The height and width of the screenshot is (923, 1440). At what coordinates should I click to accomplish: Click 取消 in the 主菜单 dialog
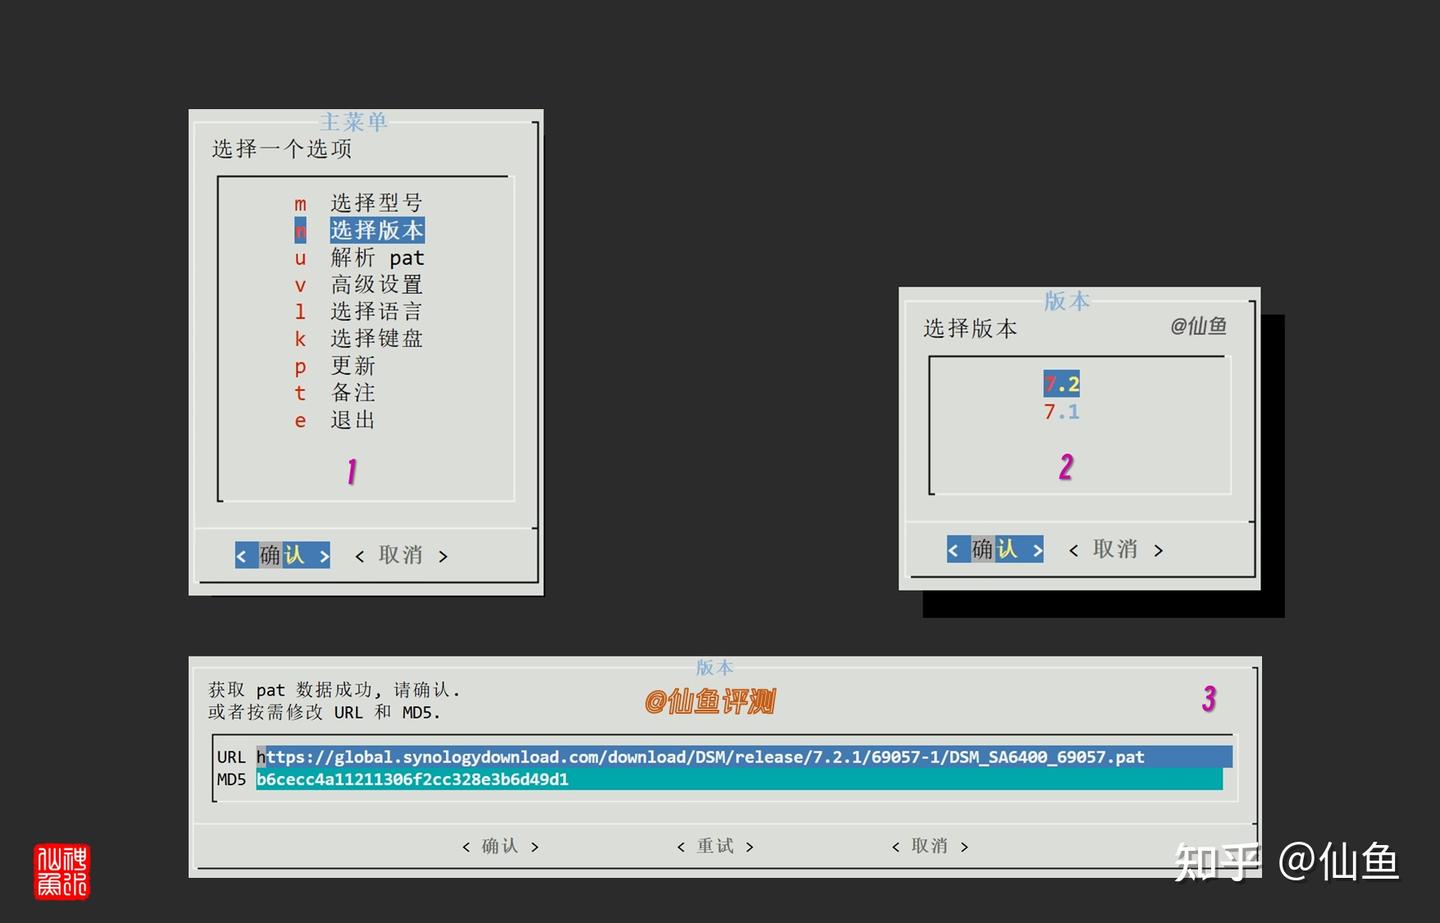(x=401, y=555)
